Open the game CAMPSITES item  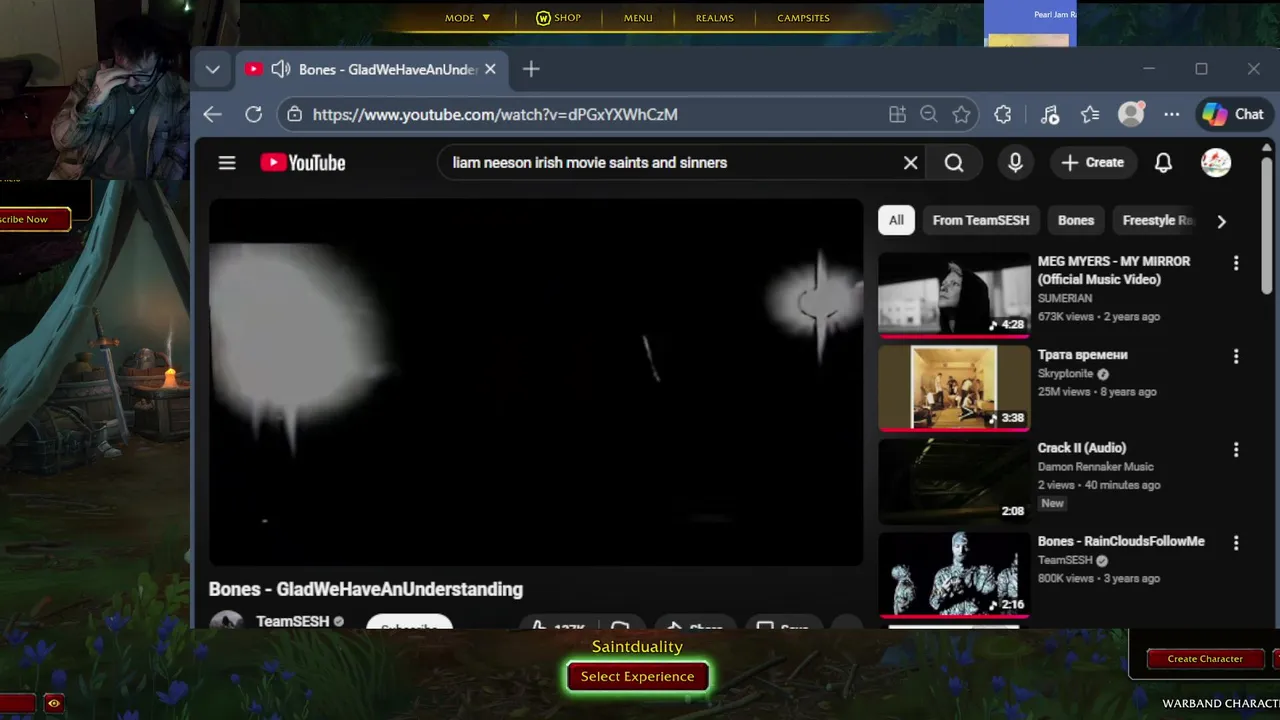(803, 18)
